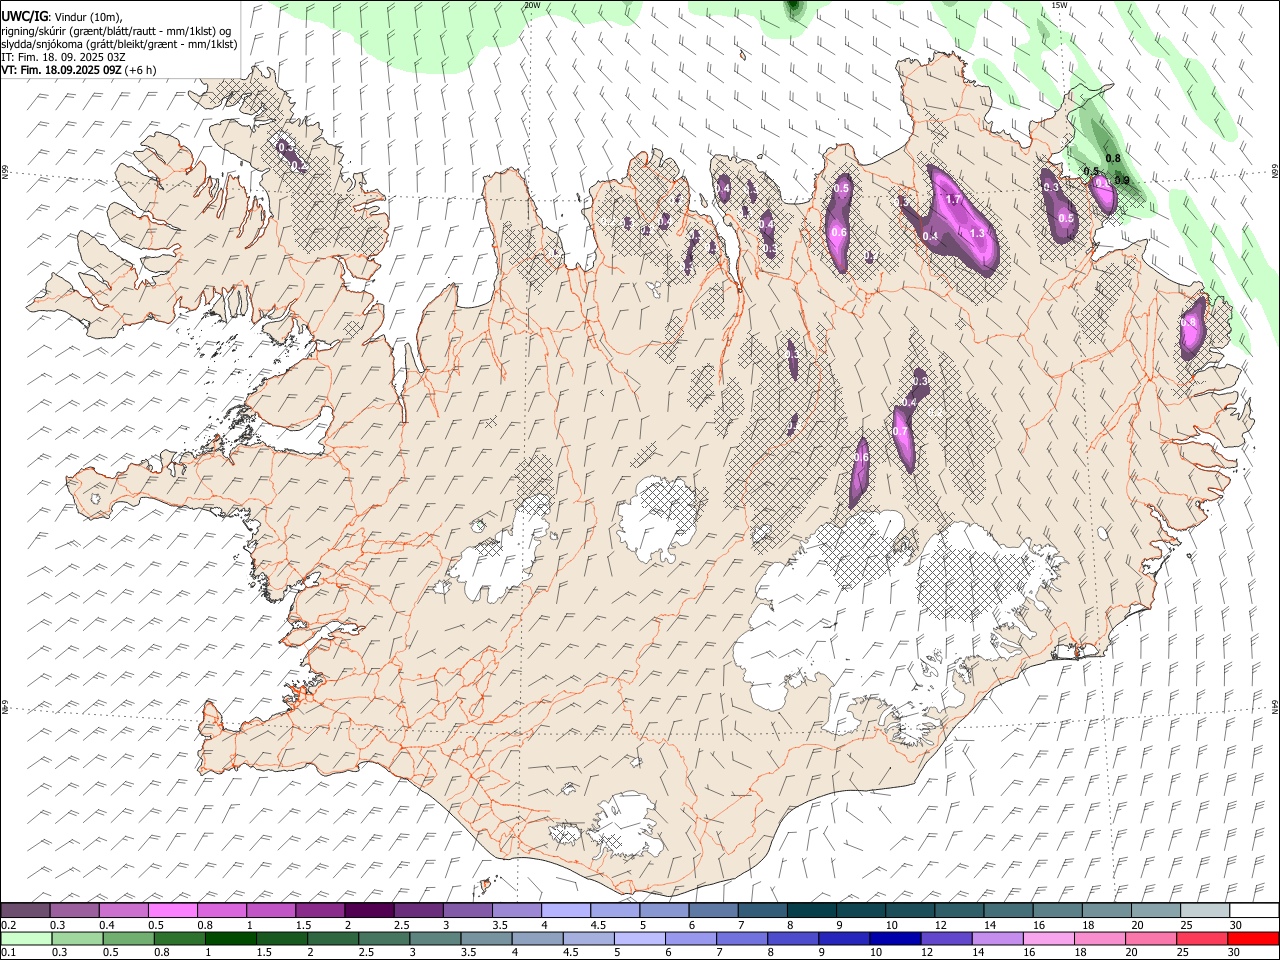
Task: Pick the bright red swatch in lower scale
Action: [1252, 938]
